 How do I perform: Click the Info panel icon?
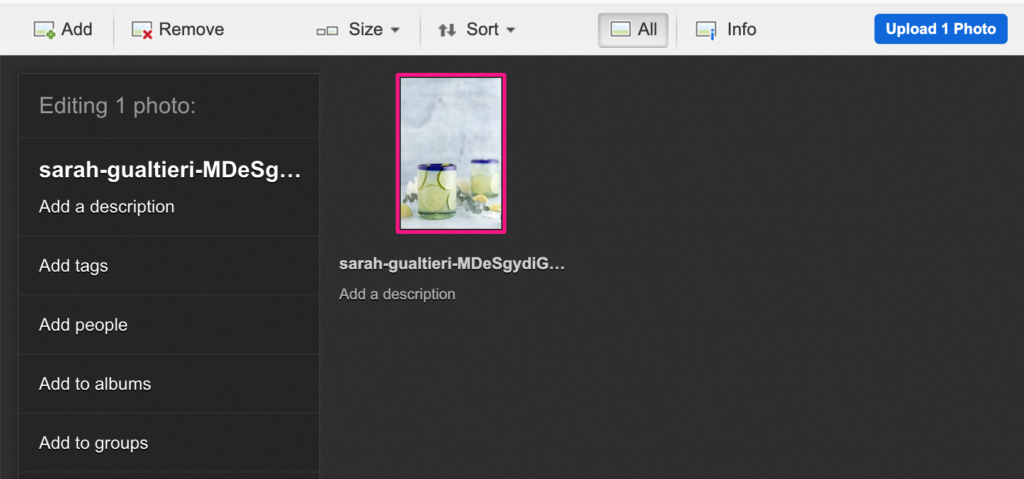(x=705, y=30)
